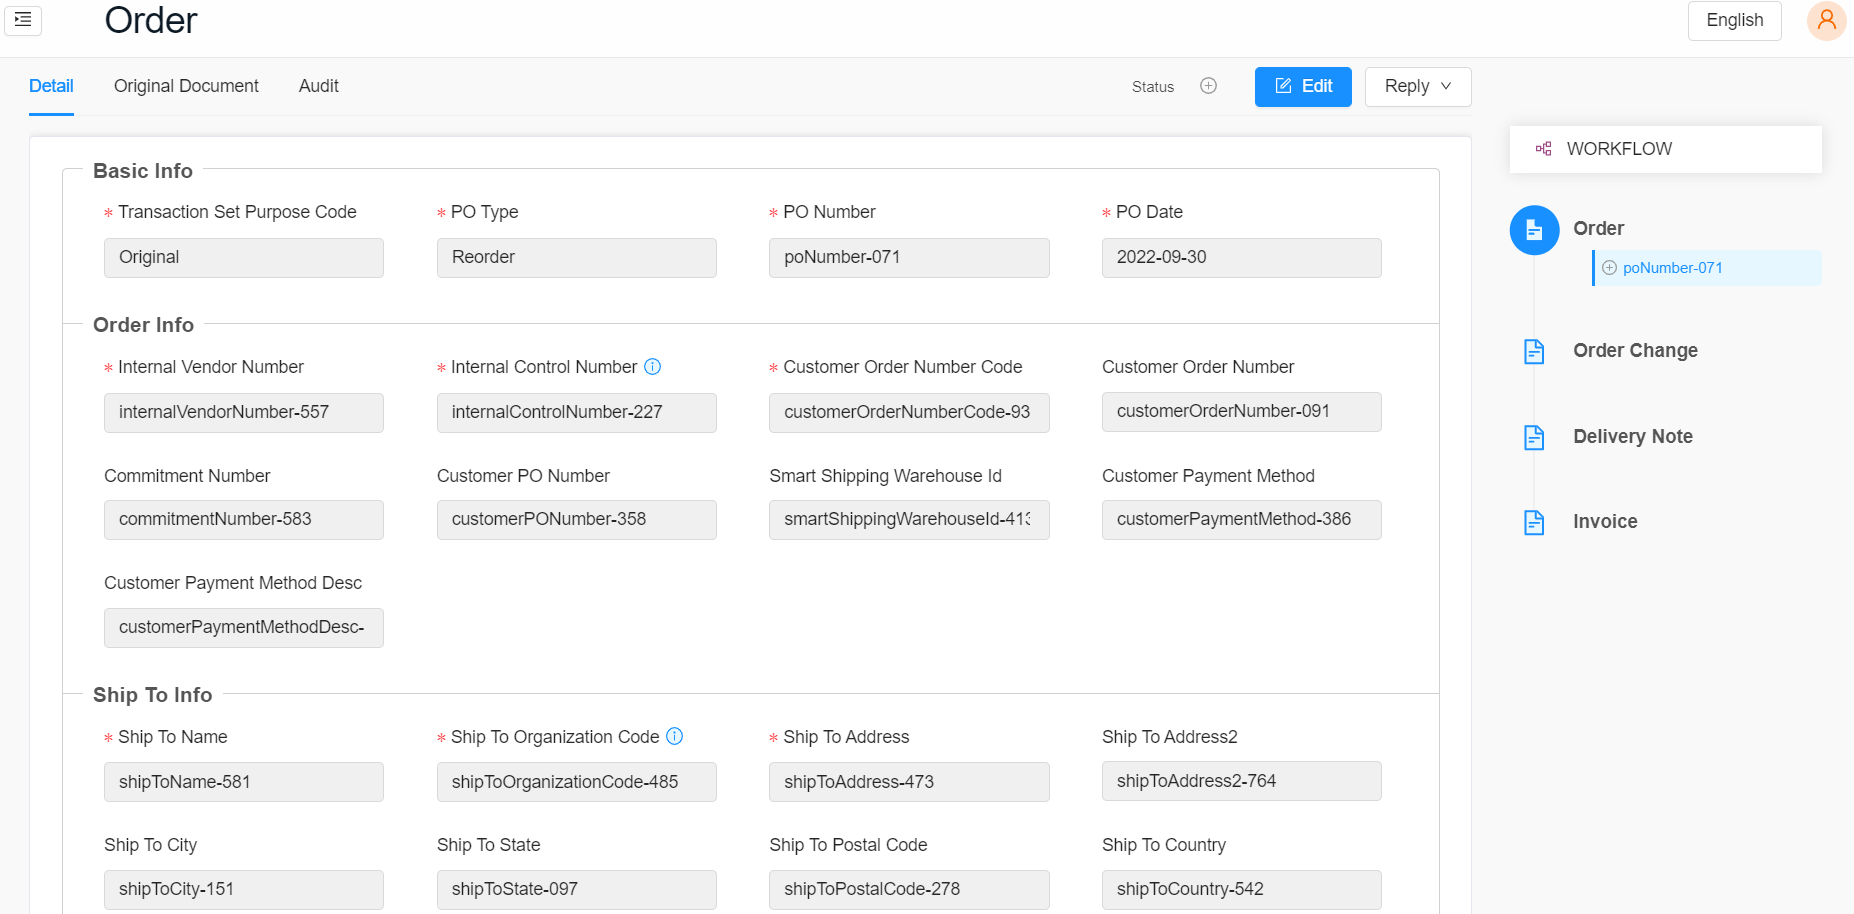1854x914 pixels.
Task: Click the Status plus circle icon
Action: pyautogui.click(x=1208, y=86)
